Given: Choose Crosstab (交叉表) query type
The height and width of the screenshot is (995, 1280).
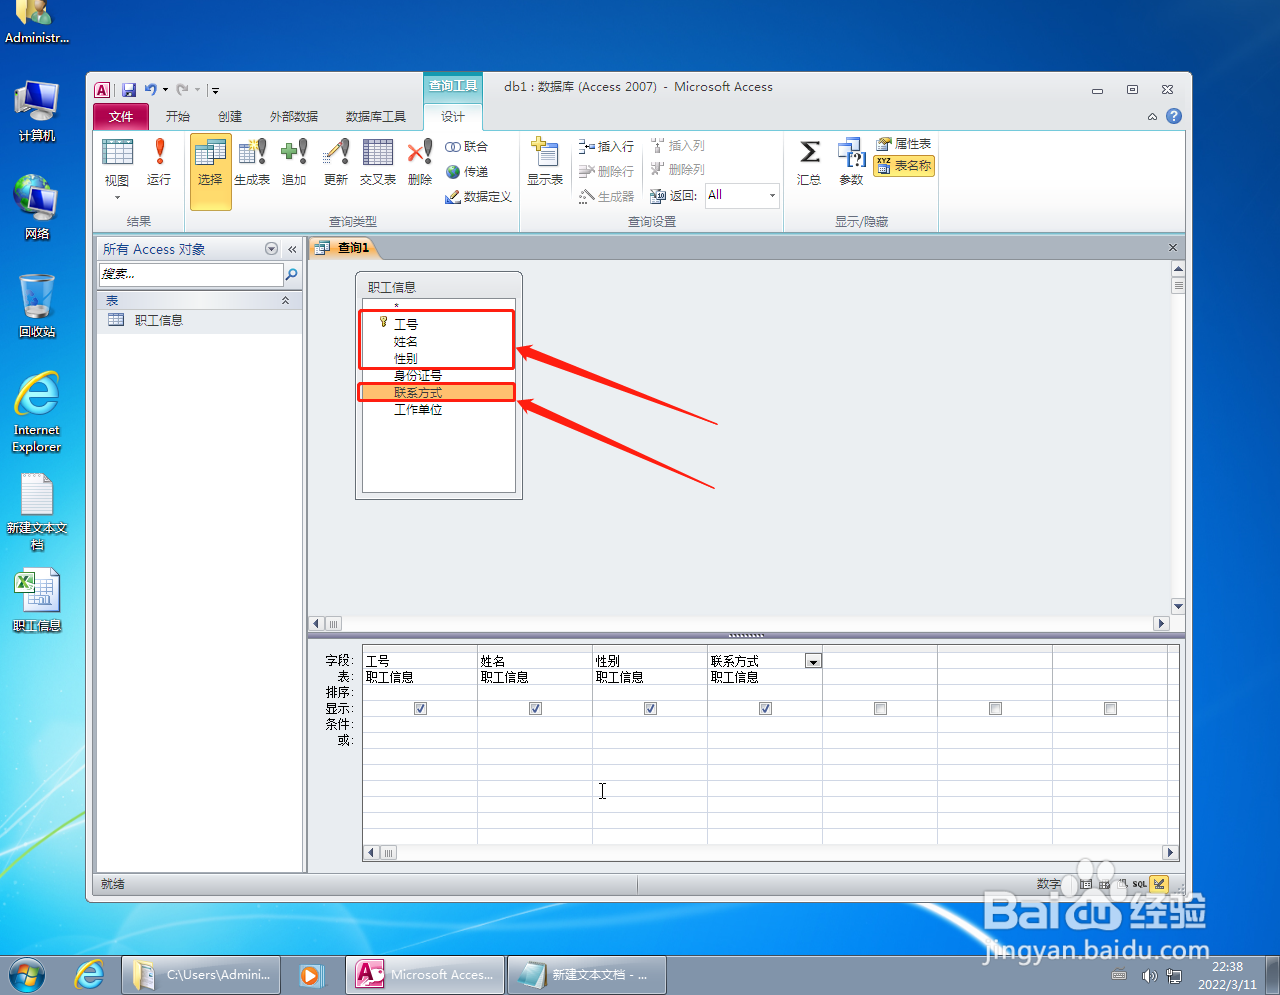Looking at the screenshot, I should 378,162.
